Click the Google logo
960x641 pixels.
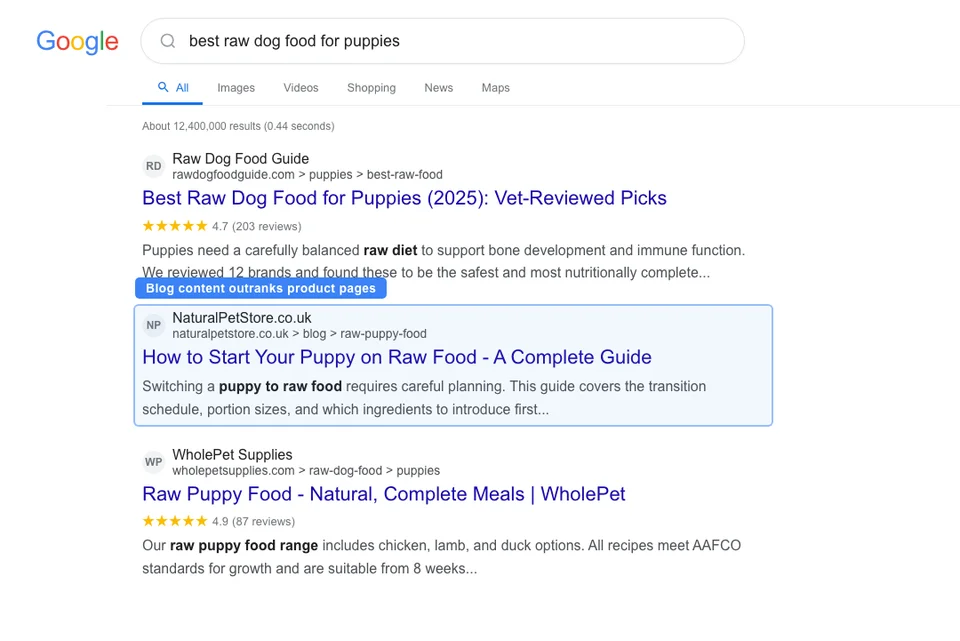(x=77, y=41)
